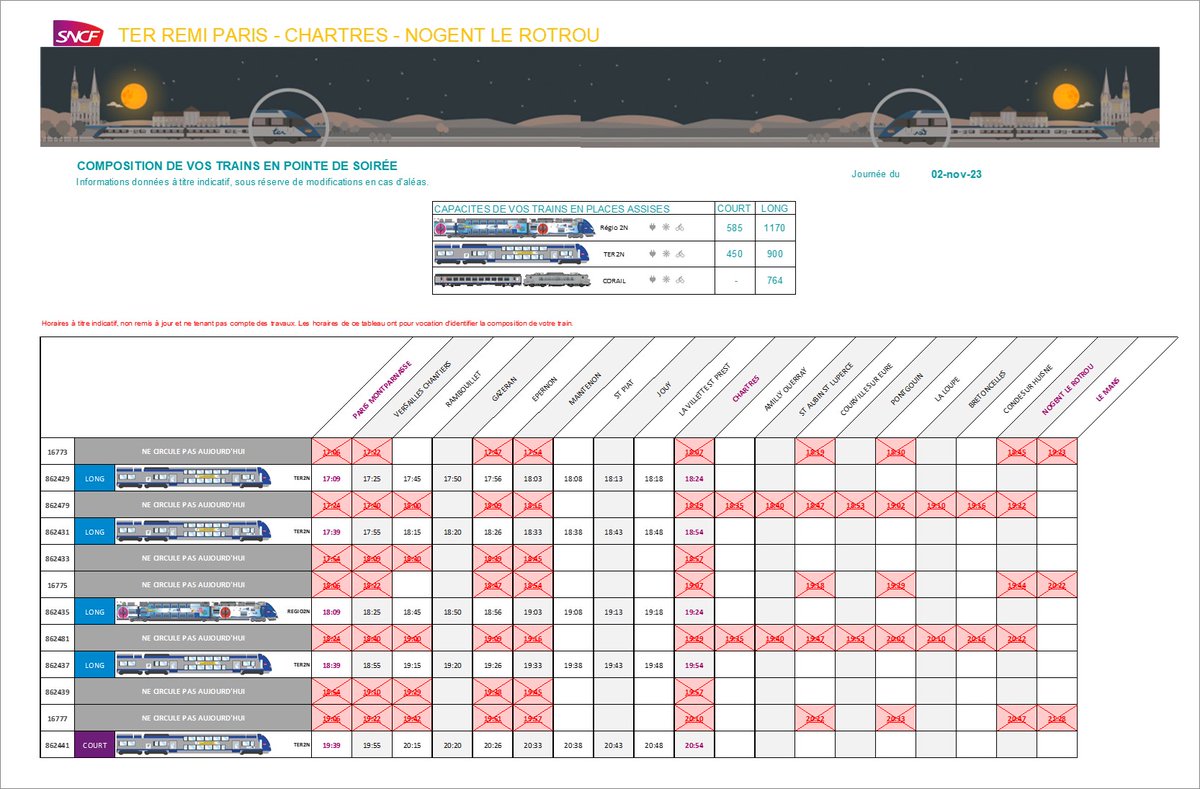Click the snowflake icon in CORAIL row
The height and width of the screenshot is (789, 1200).
click(x=665, y=280)
